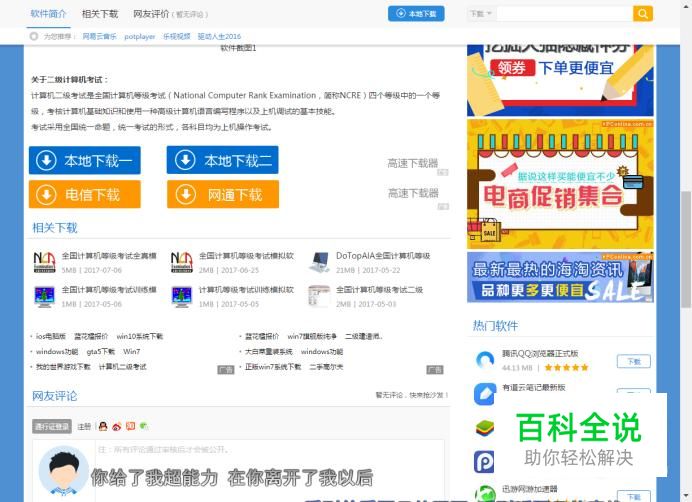Open 全国计算机等级考试全真模 download link
The width and height of the screenshot is (692, 502).
(x=109, y=256)
